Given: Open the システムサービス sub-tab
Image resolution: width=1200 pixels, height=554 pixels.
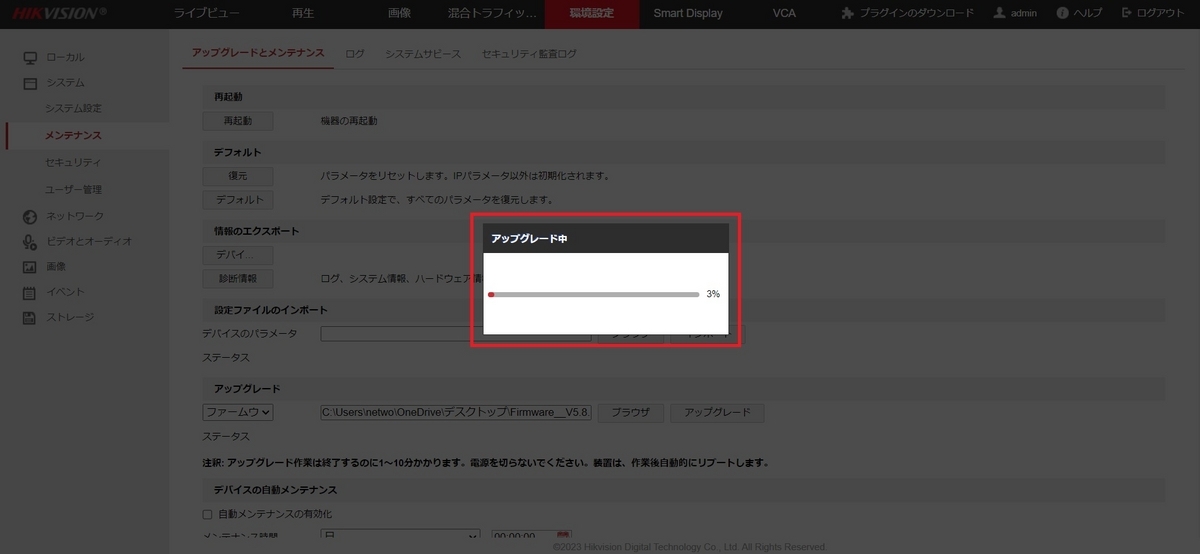Looking at the screenshot, I should coord(423,54).
